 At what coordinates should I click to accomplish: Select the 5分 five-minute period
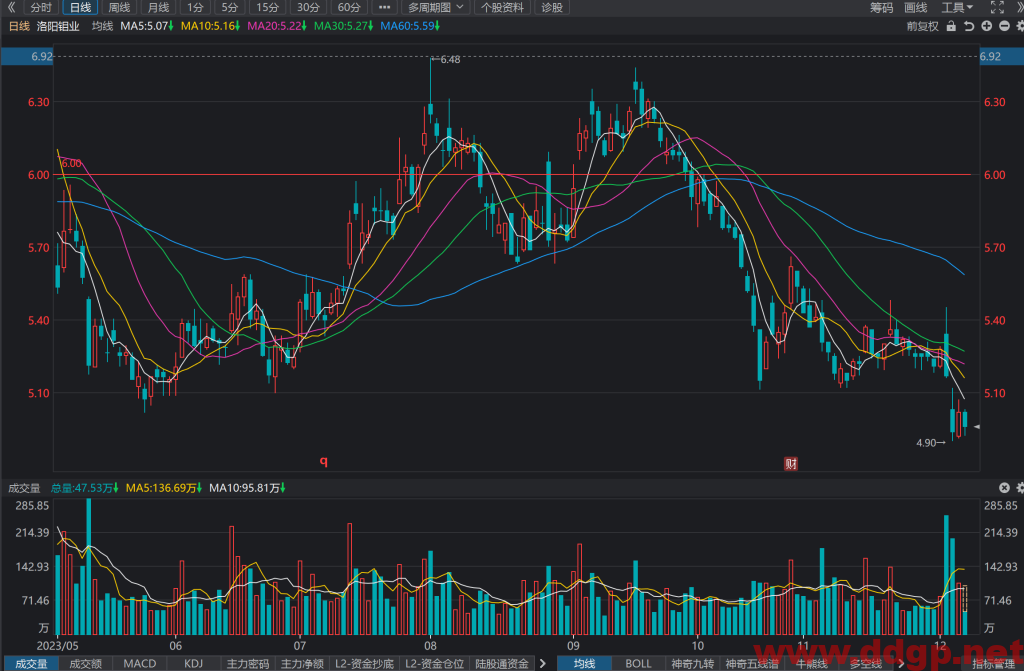[229, 7]
